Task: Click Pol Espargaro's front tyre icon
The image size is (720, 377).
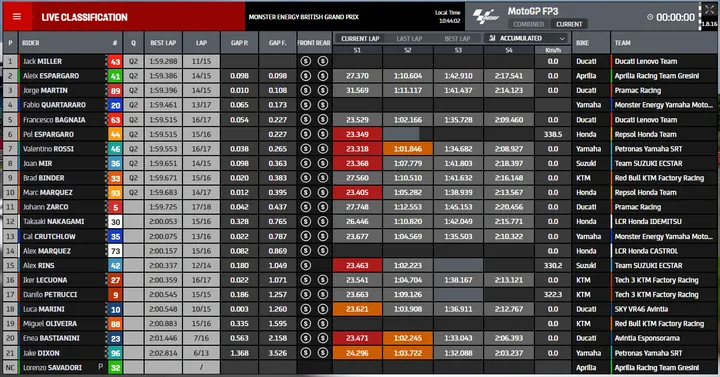Action: point(305,134)
